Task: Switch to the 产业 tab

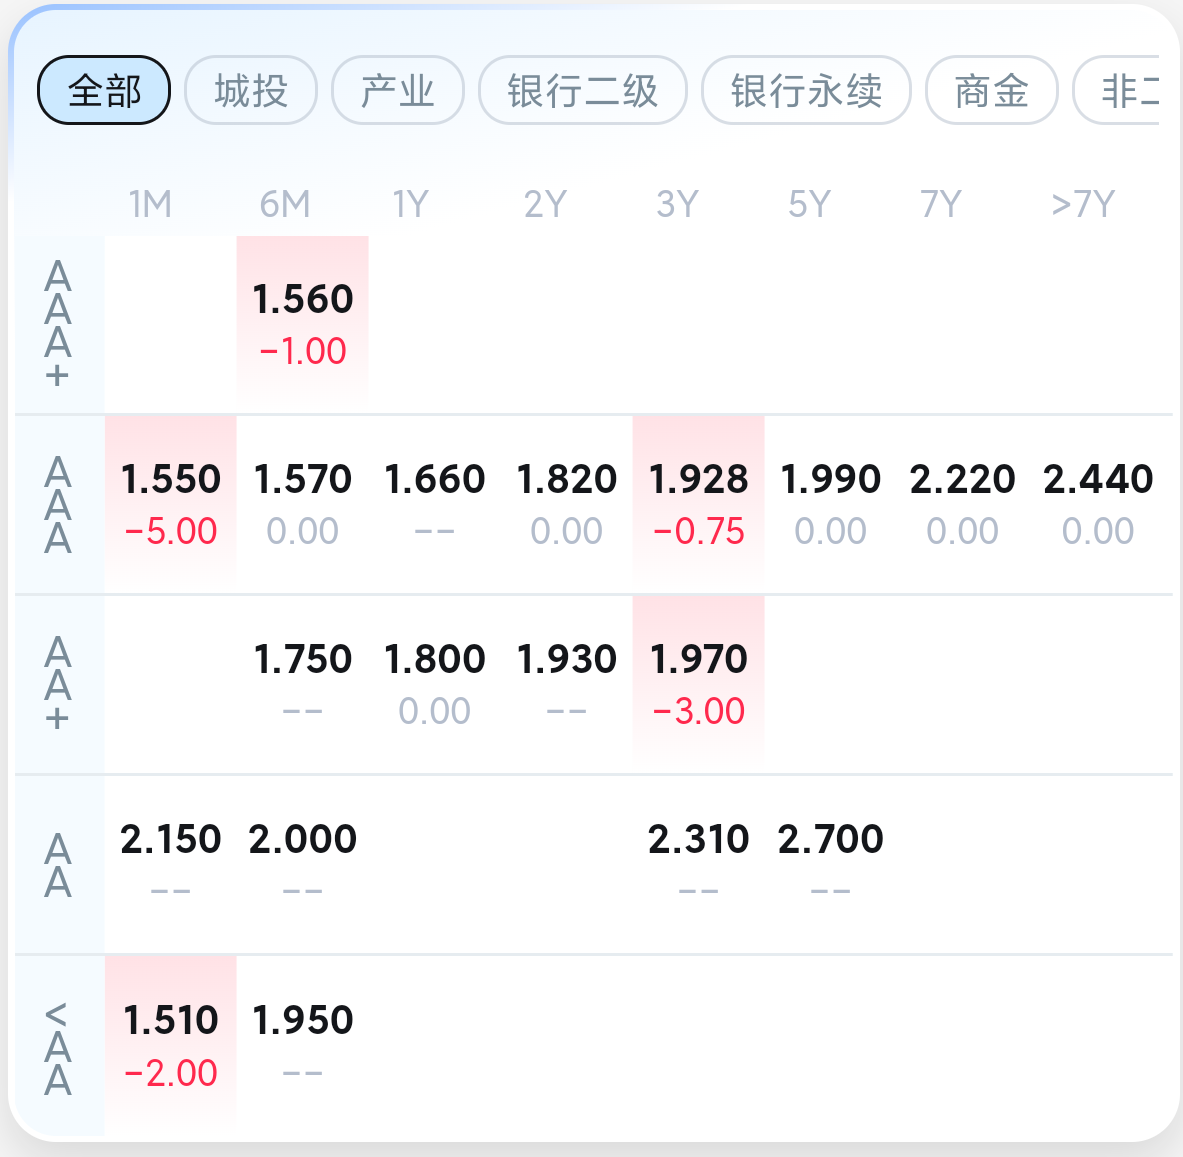Action: point(398,91)
